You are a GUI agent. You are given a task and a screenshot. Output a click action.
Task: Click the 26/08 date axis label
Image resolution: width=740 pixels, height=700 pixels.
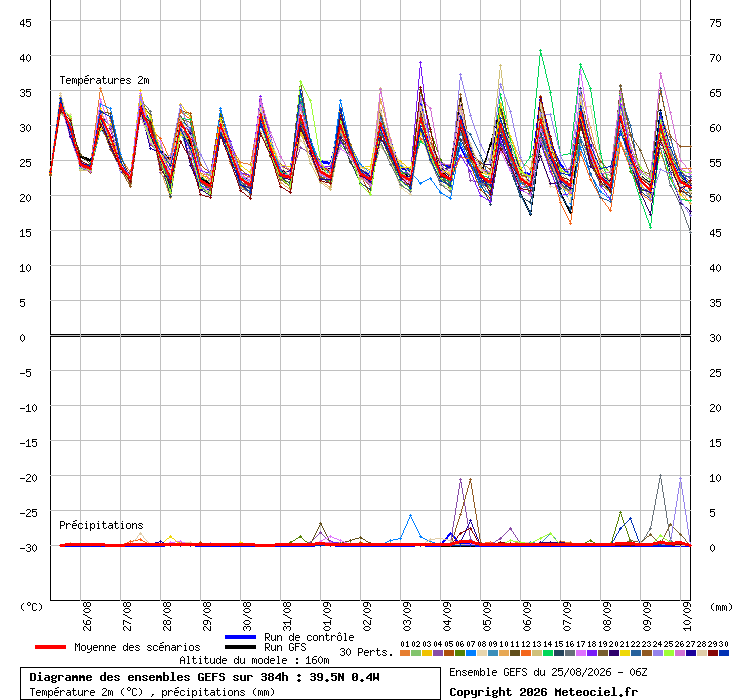[87, 616]
